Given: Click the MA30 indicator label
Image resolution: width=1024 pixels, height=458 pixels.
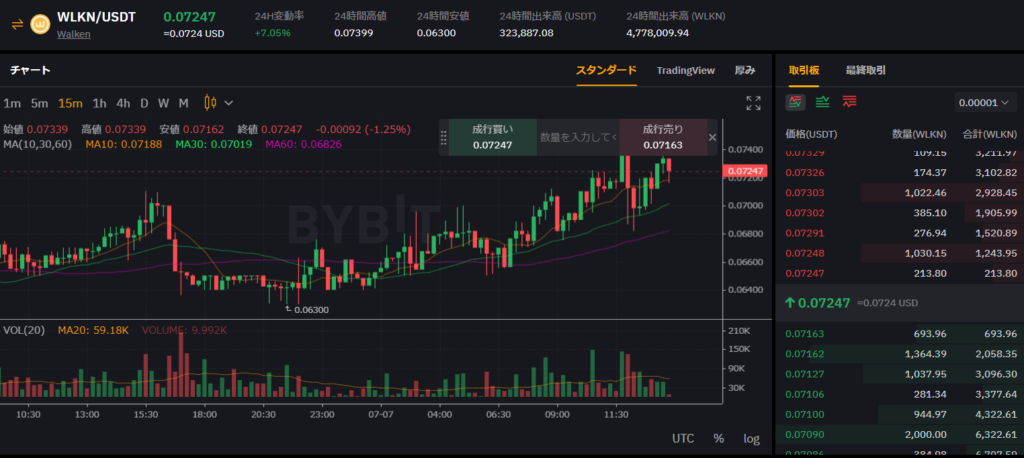Looking at the screenshot, I should click(214, 144).
